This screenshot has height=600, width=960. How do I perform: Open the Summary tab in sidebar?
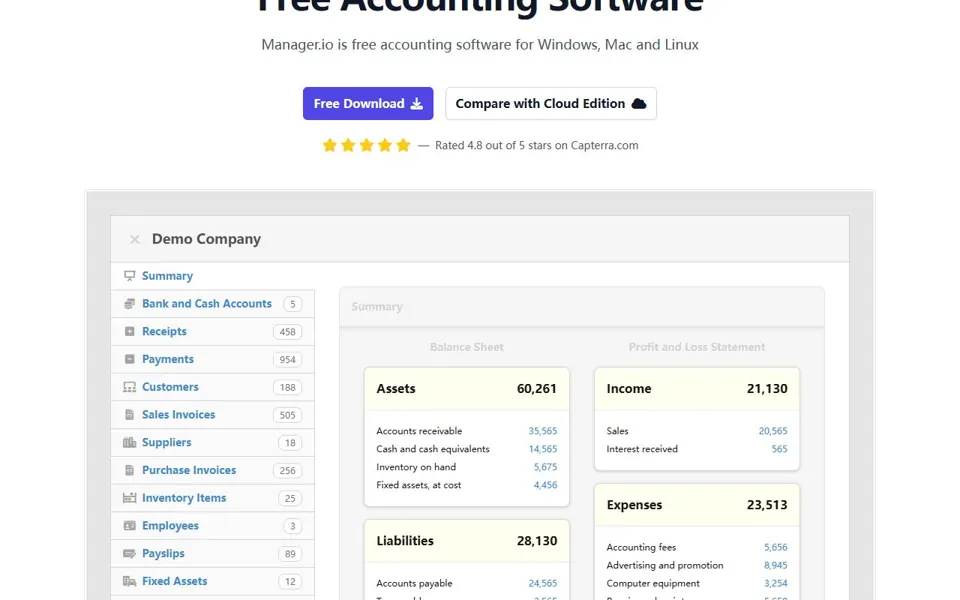pos(212,276)
